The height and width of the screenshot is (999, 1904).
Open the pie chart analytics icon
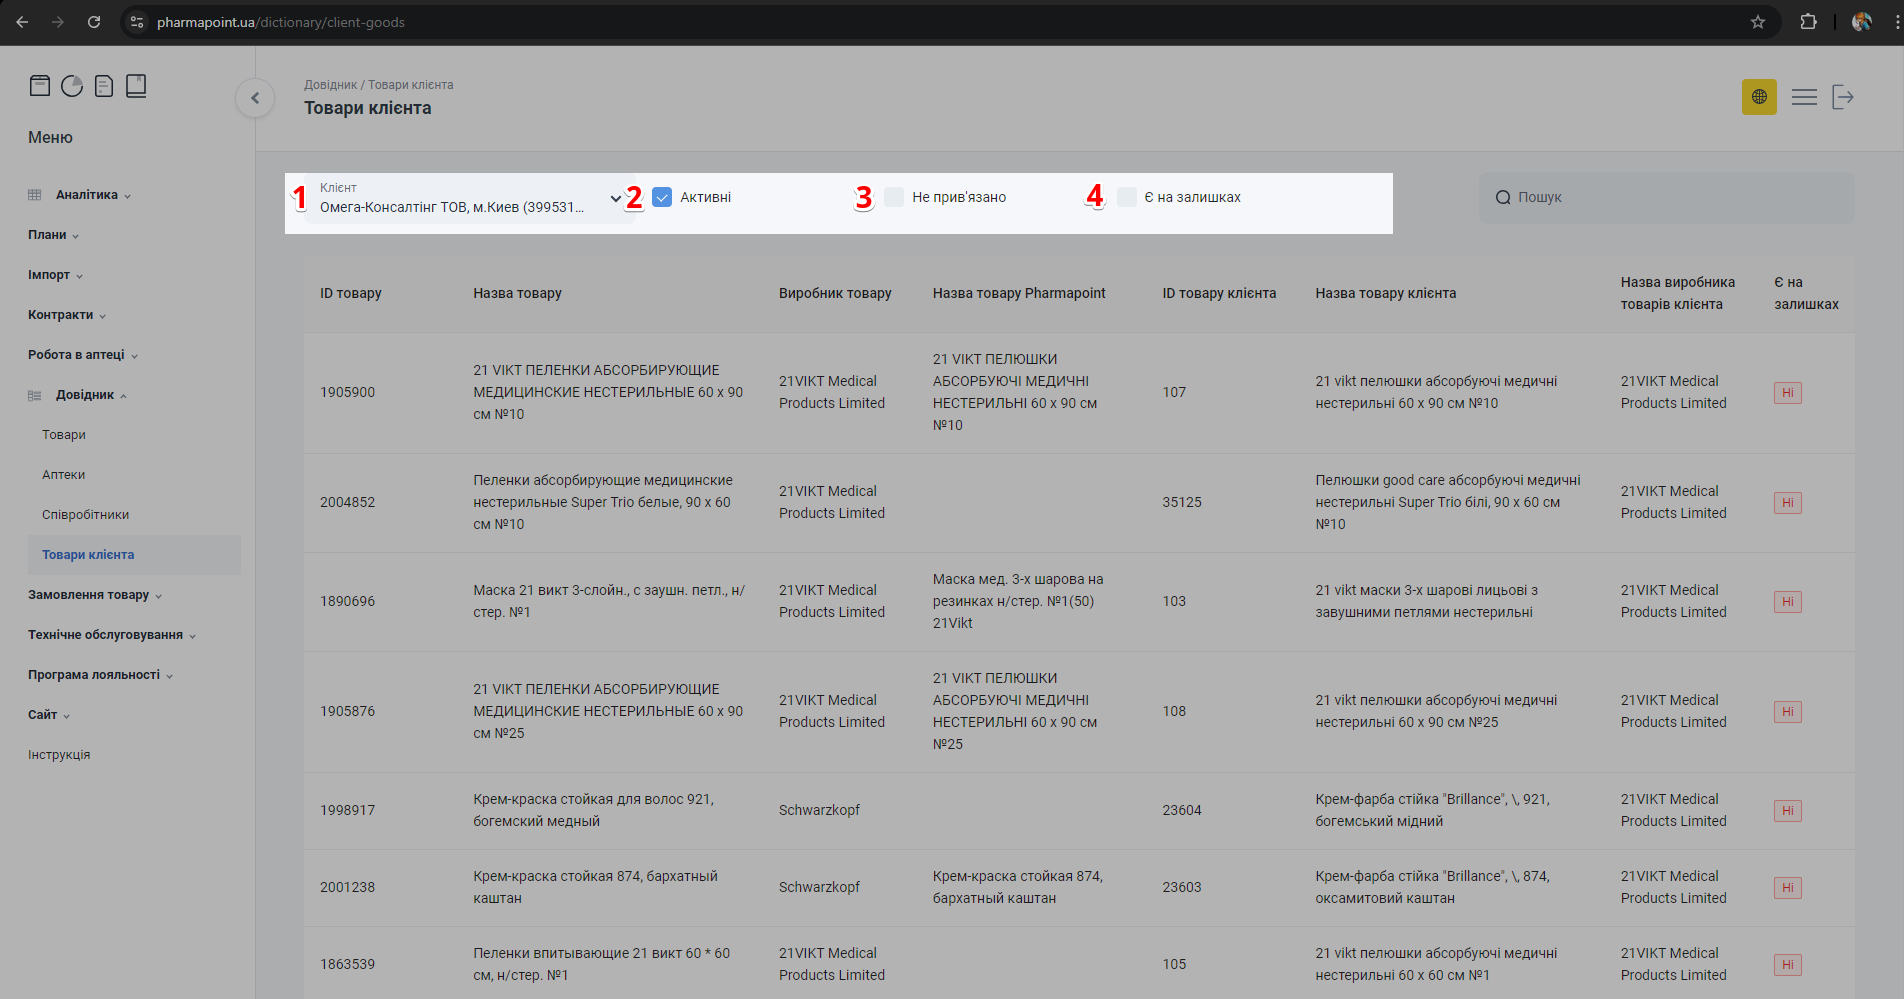(x=72, y=86)
